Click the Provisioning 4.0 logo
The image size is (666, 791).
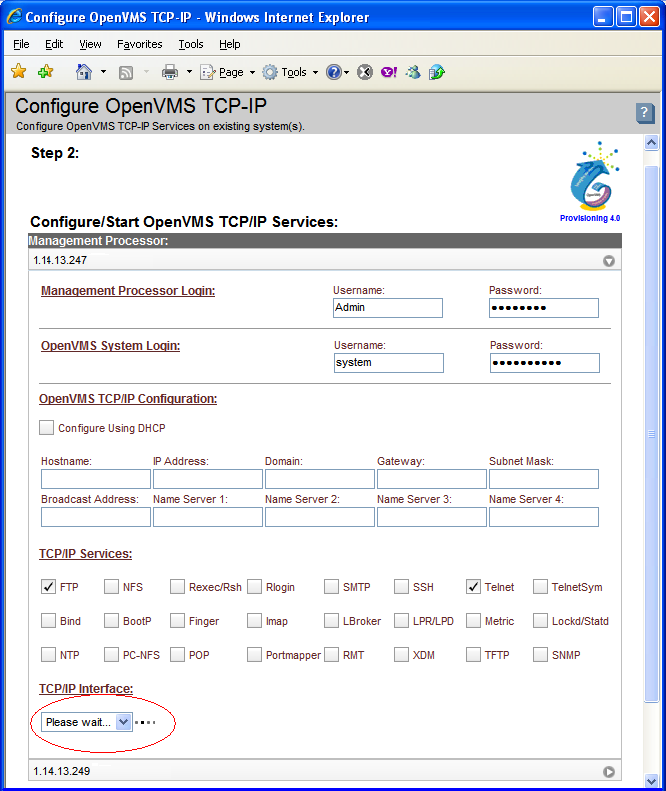click(590, 182)
